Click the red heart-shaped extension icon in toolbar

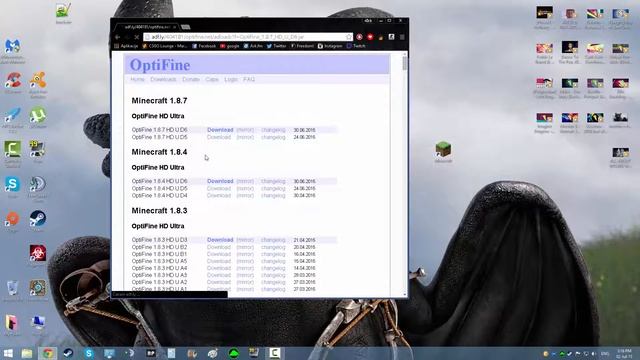point(370,37)
